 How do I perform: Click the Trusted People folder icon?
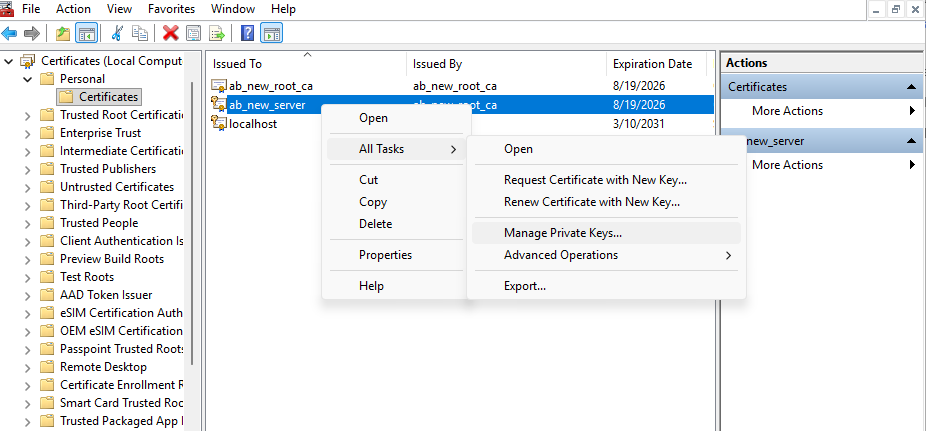point(47,223)
